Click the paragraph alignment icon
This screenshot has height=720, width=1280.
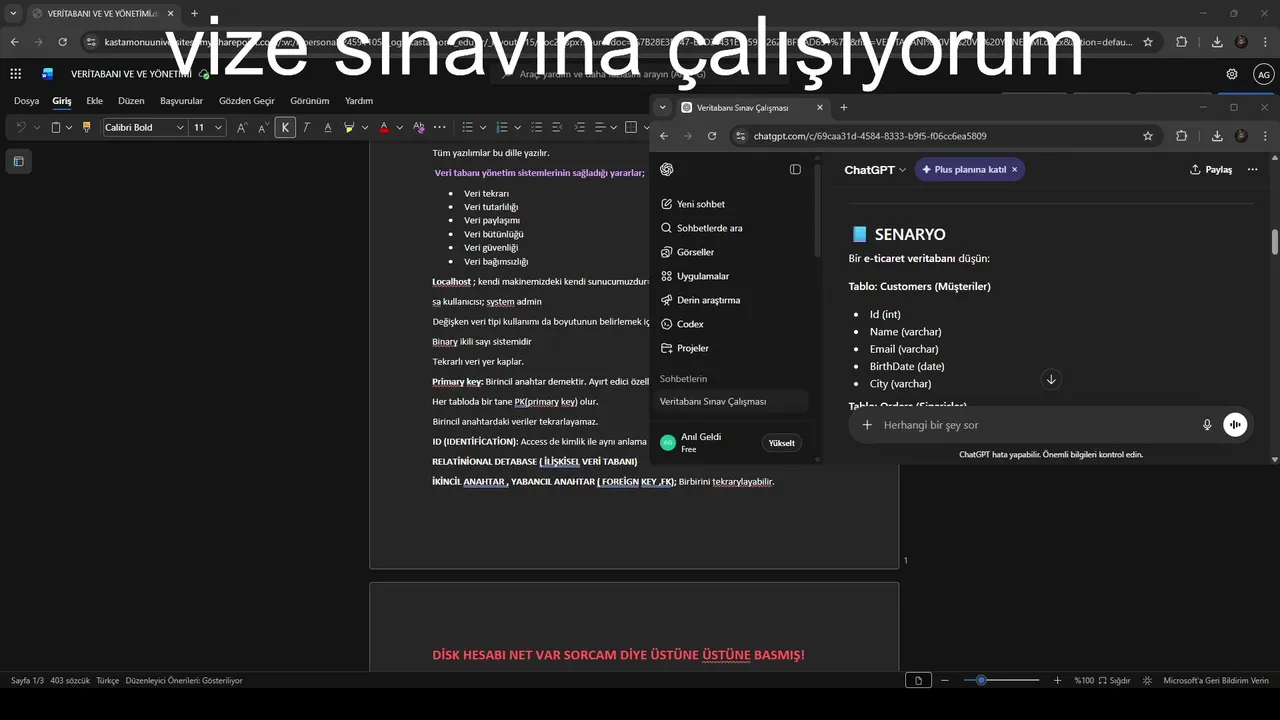pyautogui.click(x=600, y=127)
